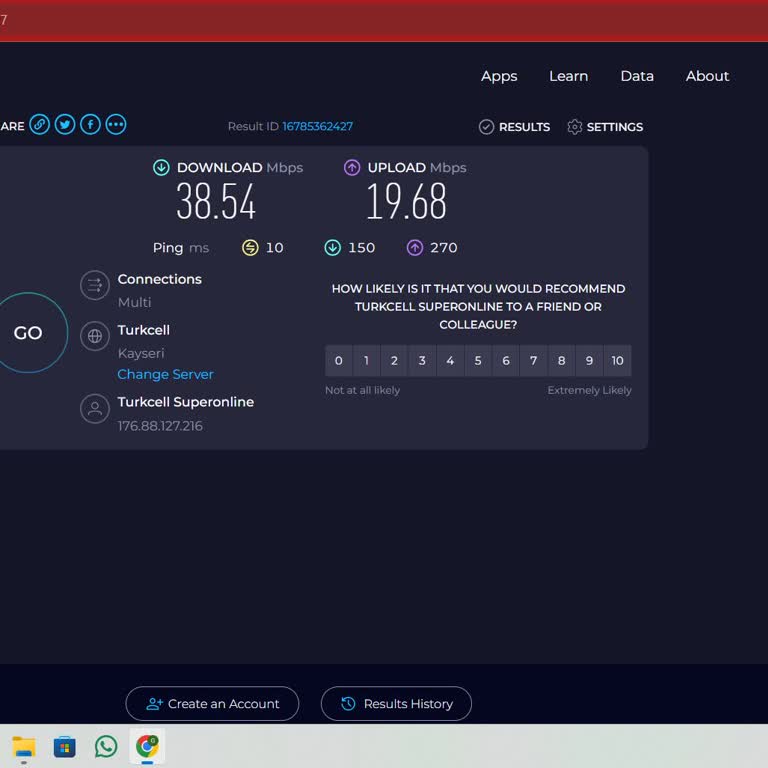Screen dimensions: 768x768
Task: Open File Explorer from the taskbar
Action: tap(24, 747)
